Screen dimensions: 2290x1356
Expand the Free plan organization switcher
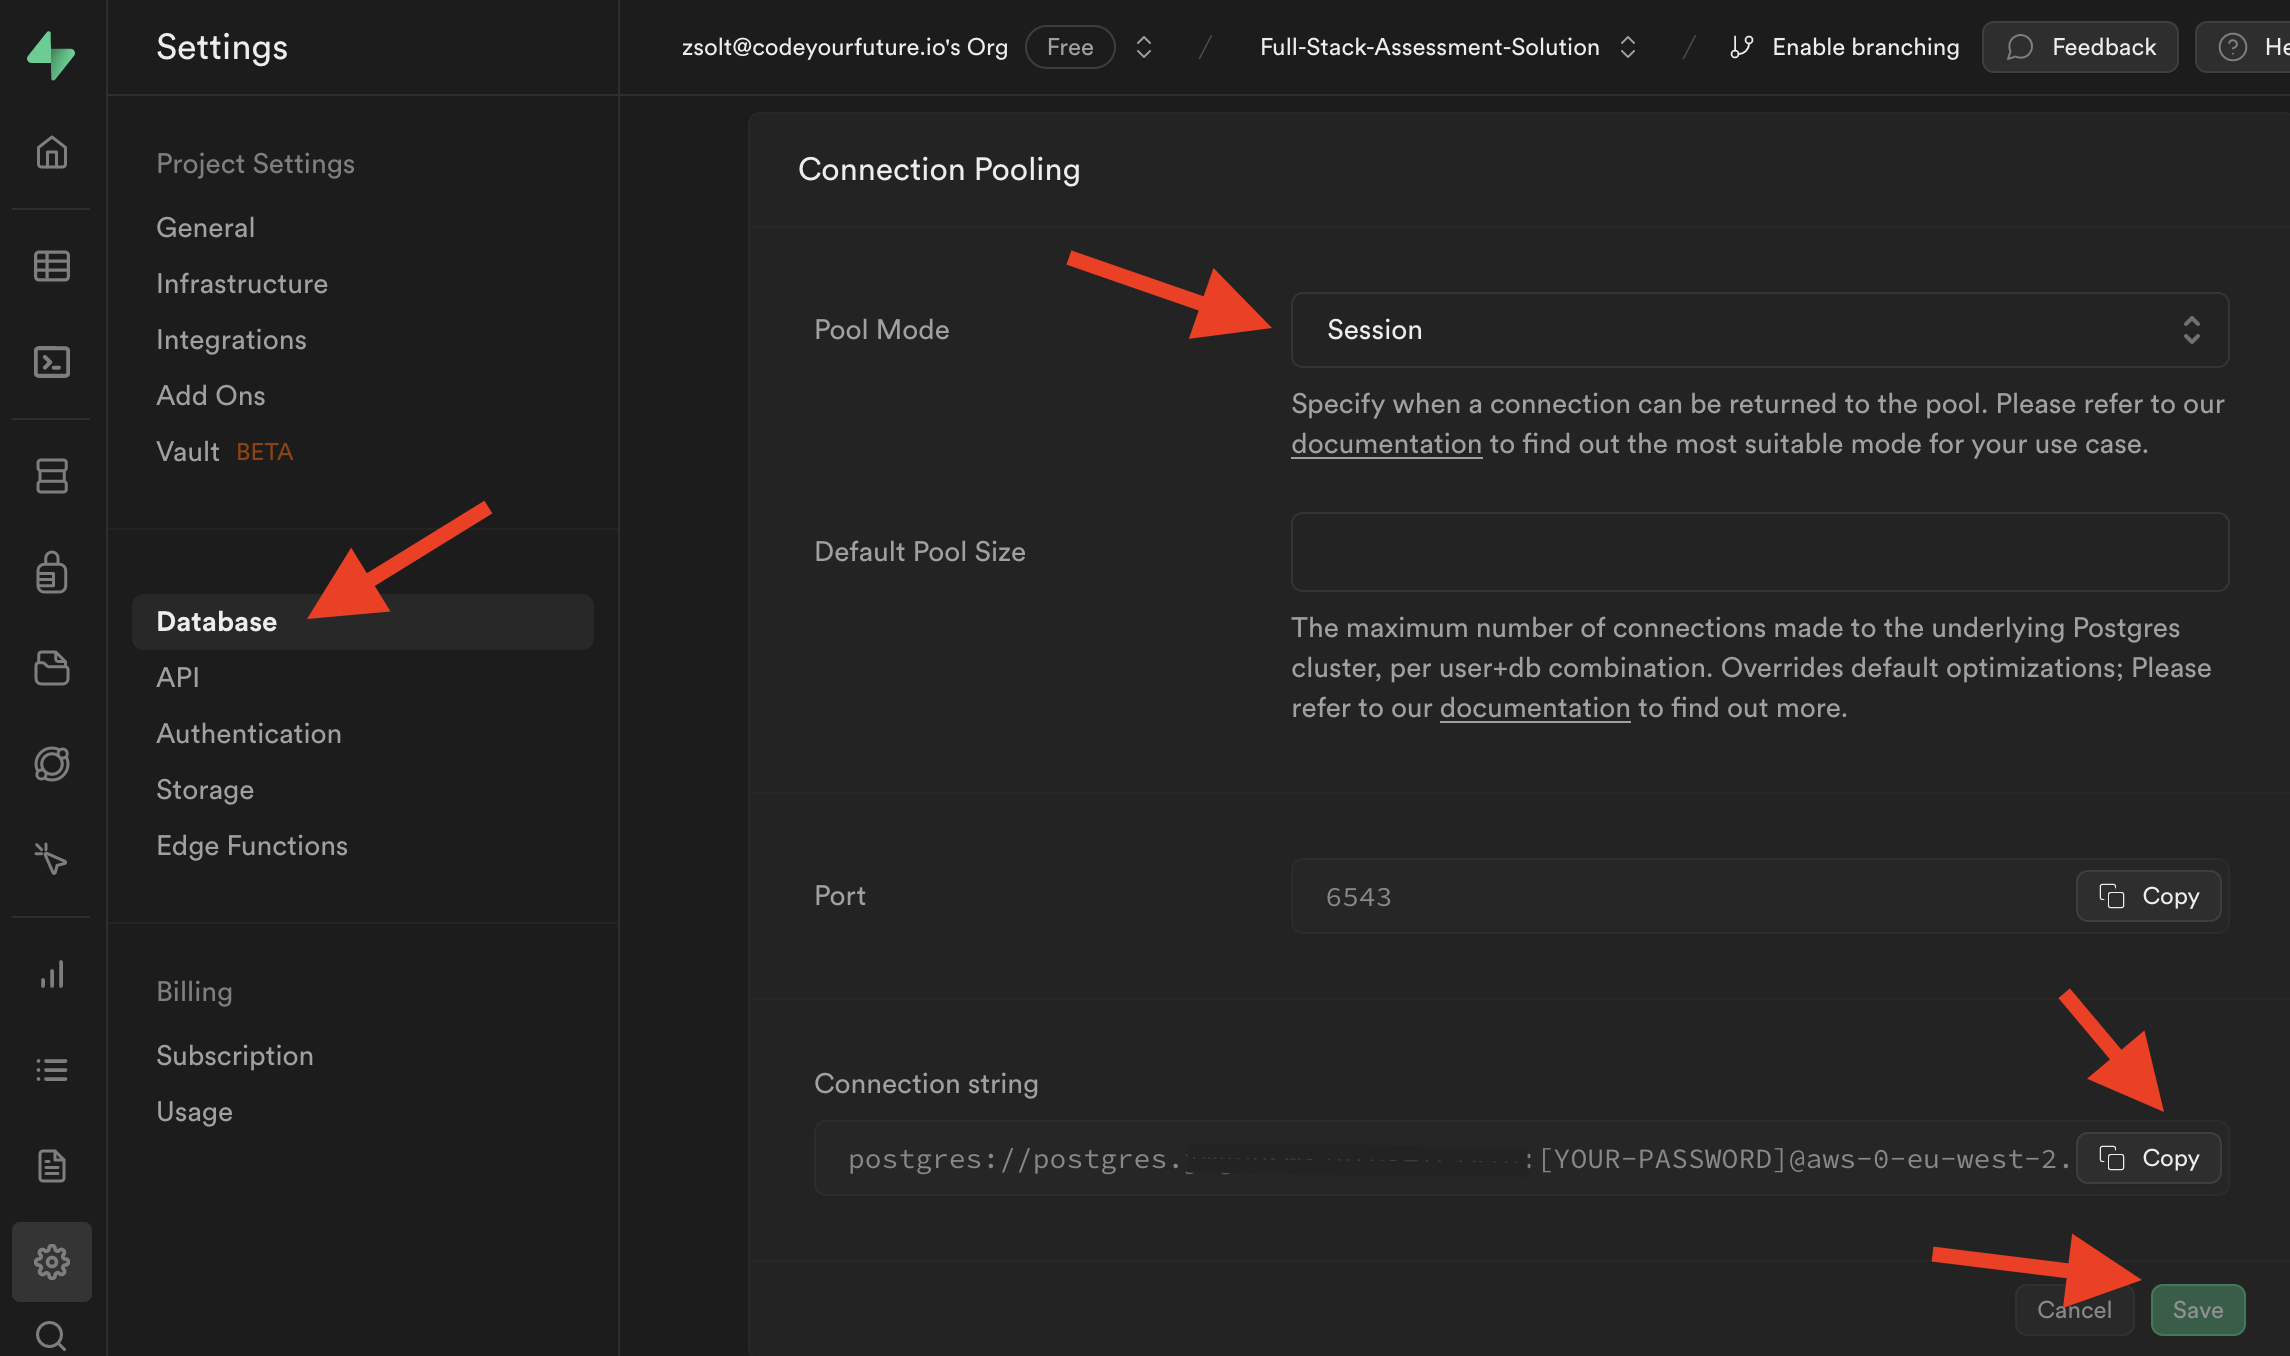click(1142, 46)
